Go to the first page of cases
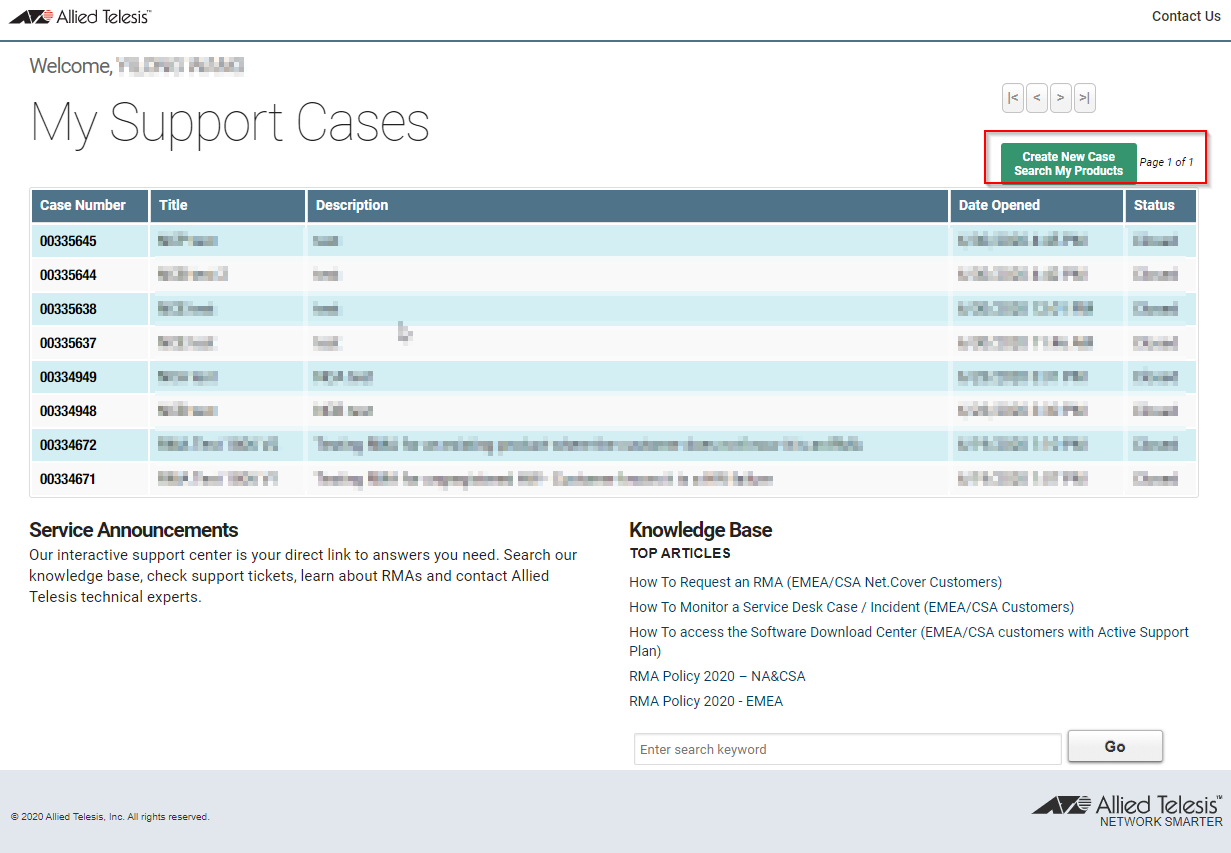 [x=1013, y=97]
